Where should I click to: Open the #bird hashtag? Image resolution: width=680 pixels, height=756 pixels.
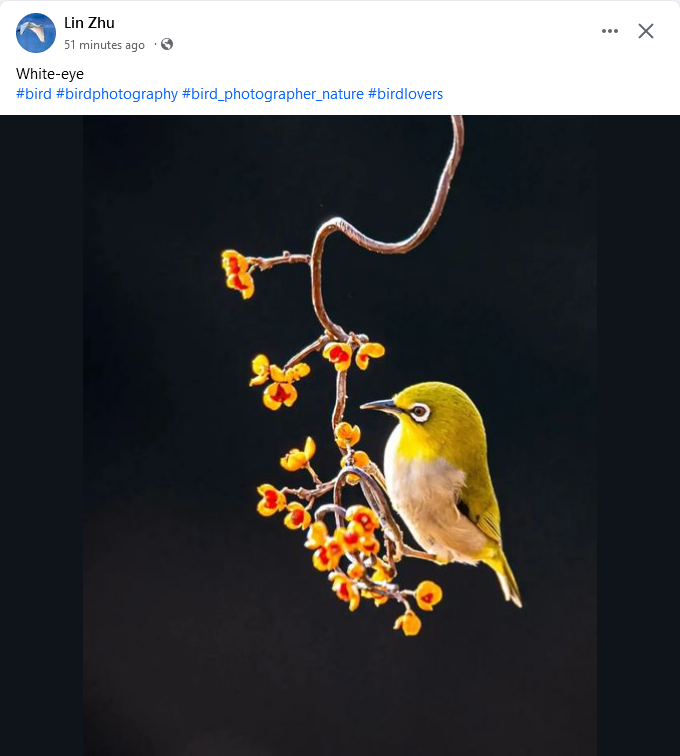click(x=34, y=94)
